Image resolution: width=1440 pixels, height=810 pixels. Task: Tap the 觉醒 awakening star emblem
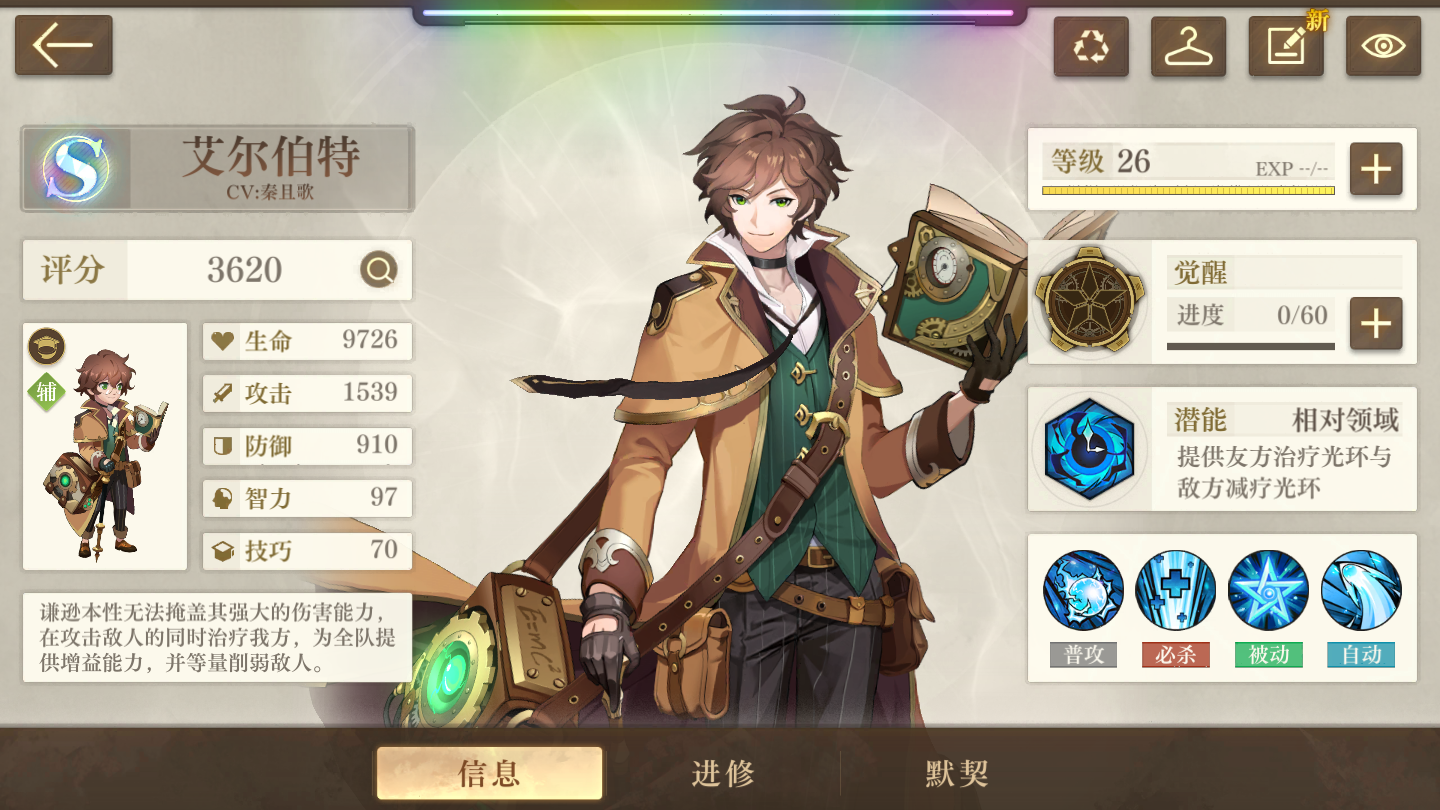1089,301
